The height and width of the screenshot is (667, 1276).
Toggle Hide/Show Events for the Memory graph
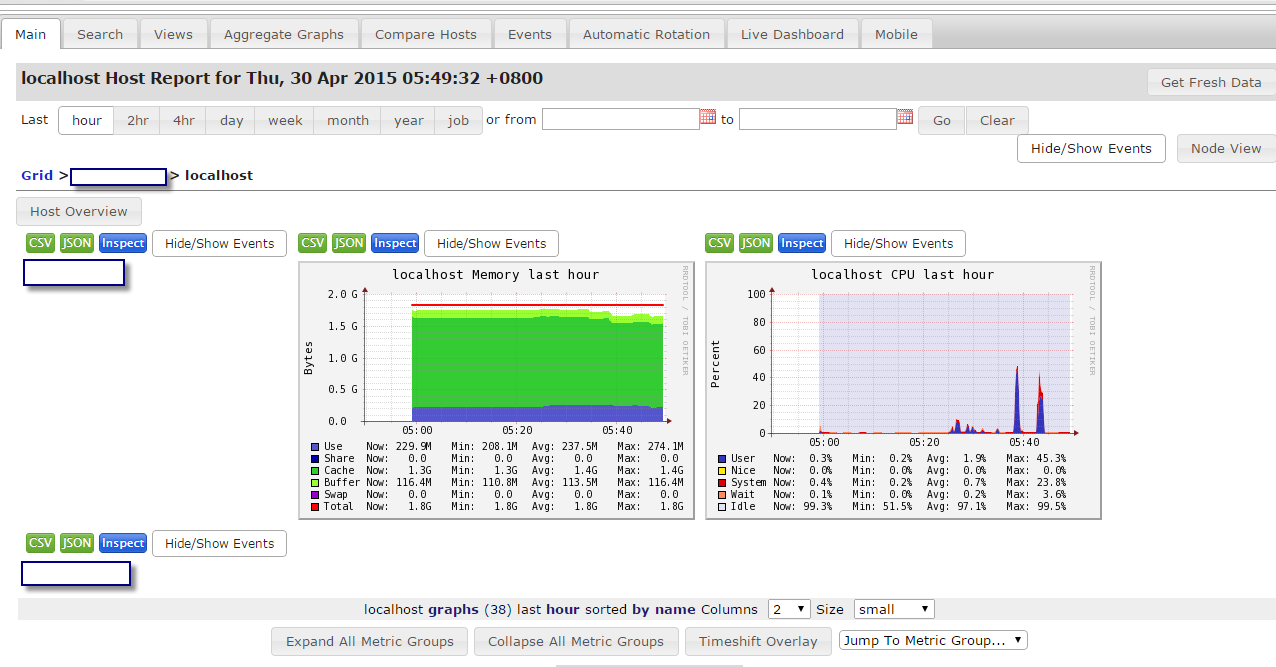pos(491,243)
